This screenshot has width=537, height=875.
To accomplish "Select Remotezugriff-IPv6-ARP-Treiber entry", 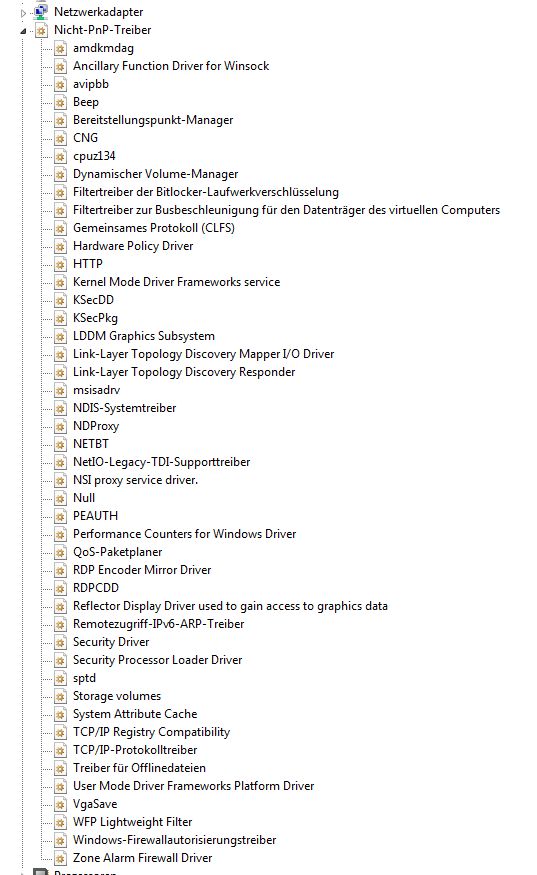I will tap(159, 624).
